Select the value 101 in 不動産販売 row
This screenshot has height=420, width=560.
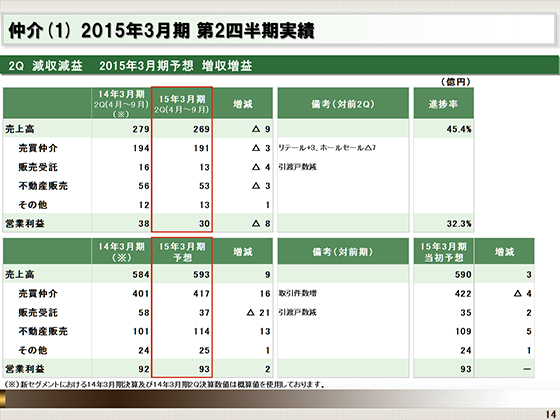[141, 331]
